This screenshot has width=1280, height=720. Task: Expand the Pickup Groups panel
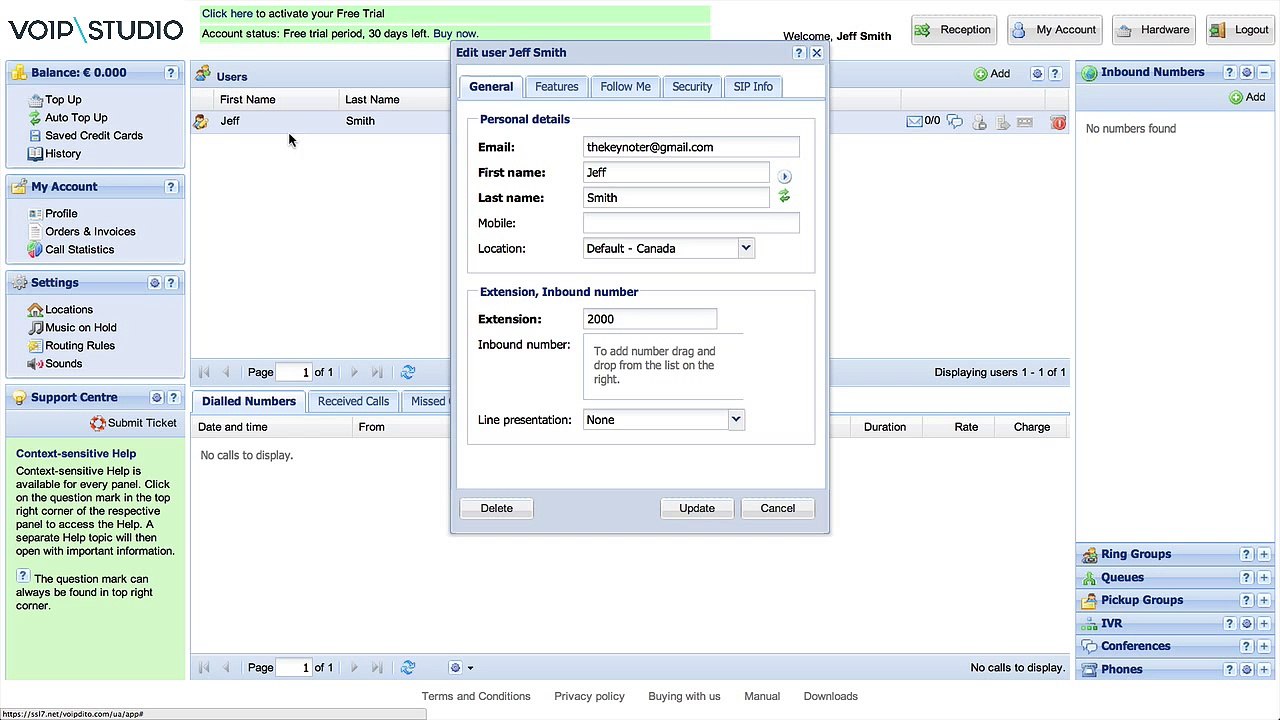pos(1264,600)
